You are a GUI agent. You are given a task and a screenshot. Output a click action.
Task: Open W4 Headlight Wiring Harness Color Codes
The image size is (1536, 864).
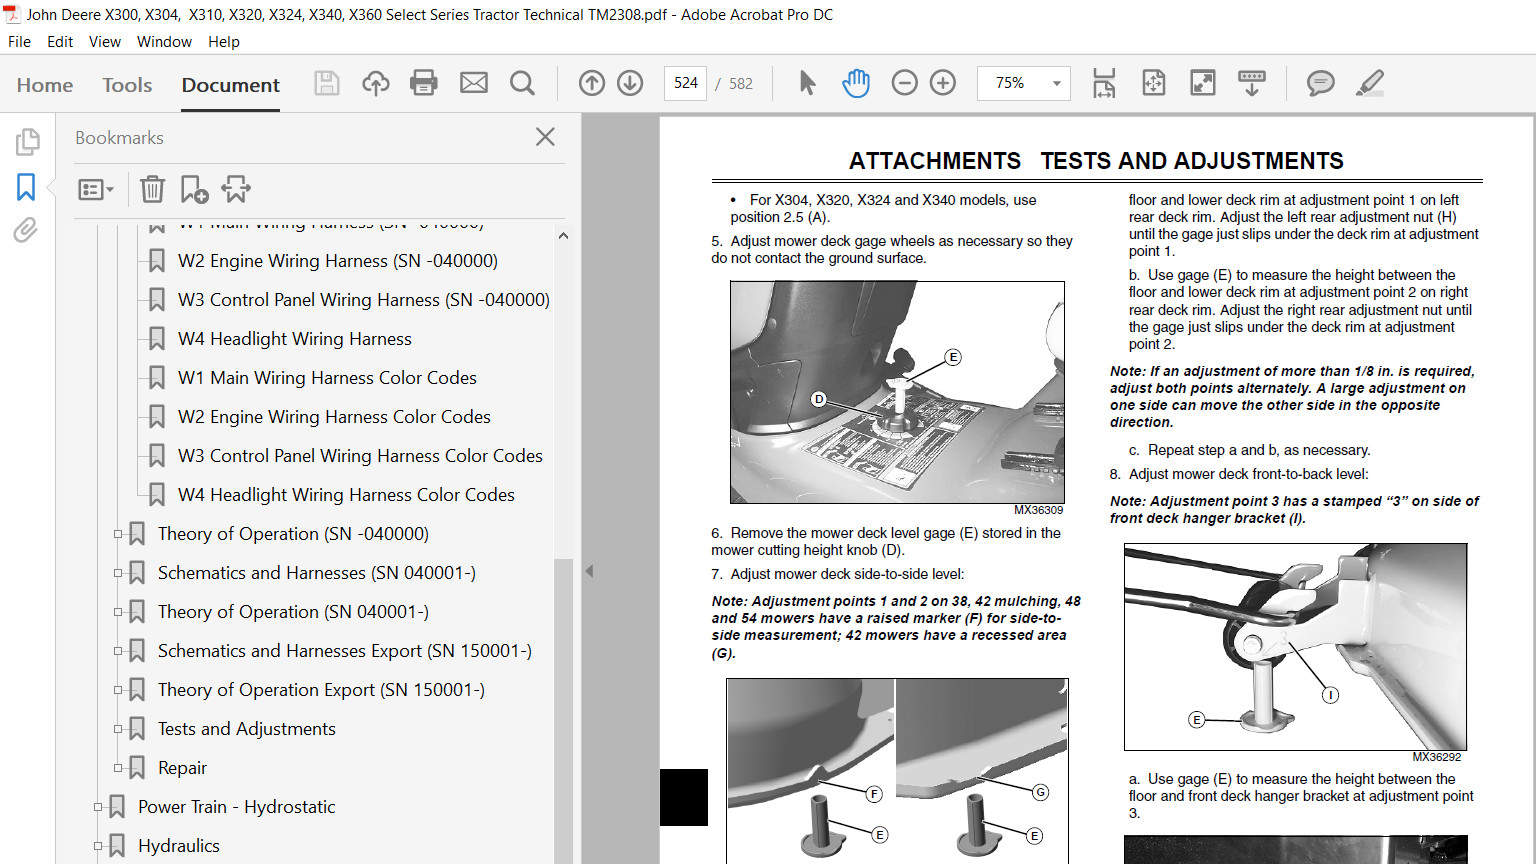click(346, 495)
